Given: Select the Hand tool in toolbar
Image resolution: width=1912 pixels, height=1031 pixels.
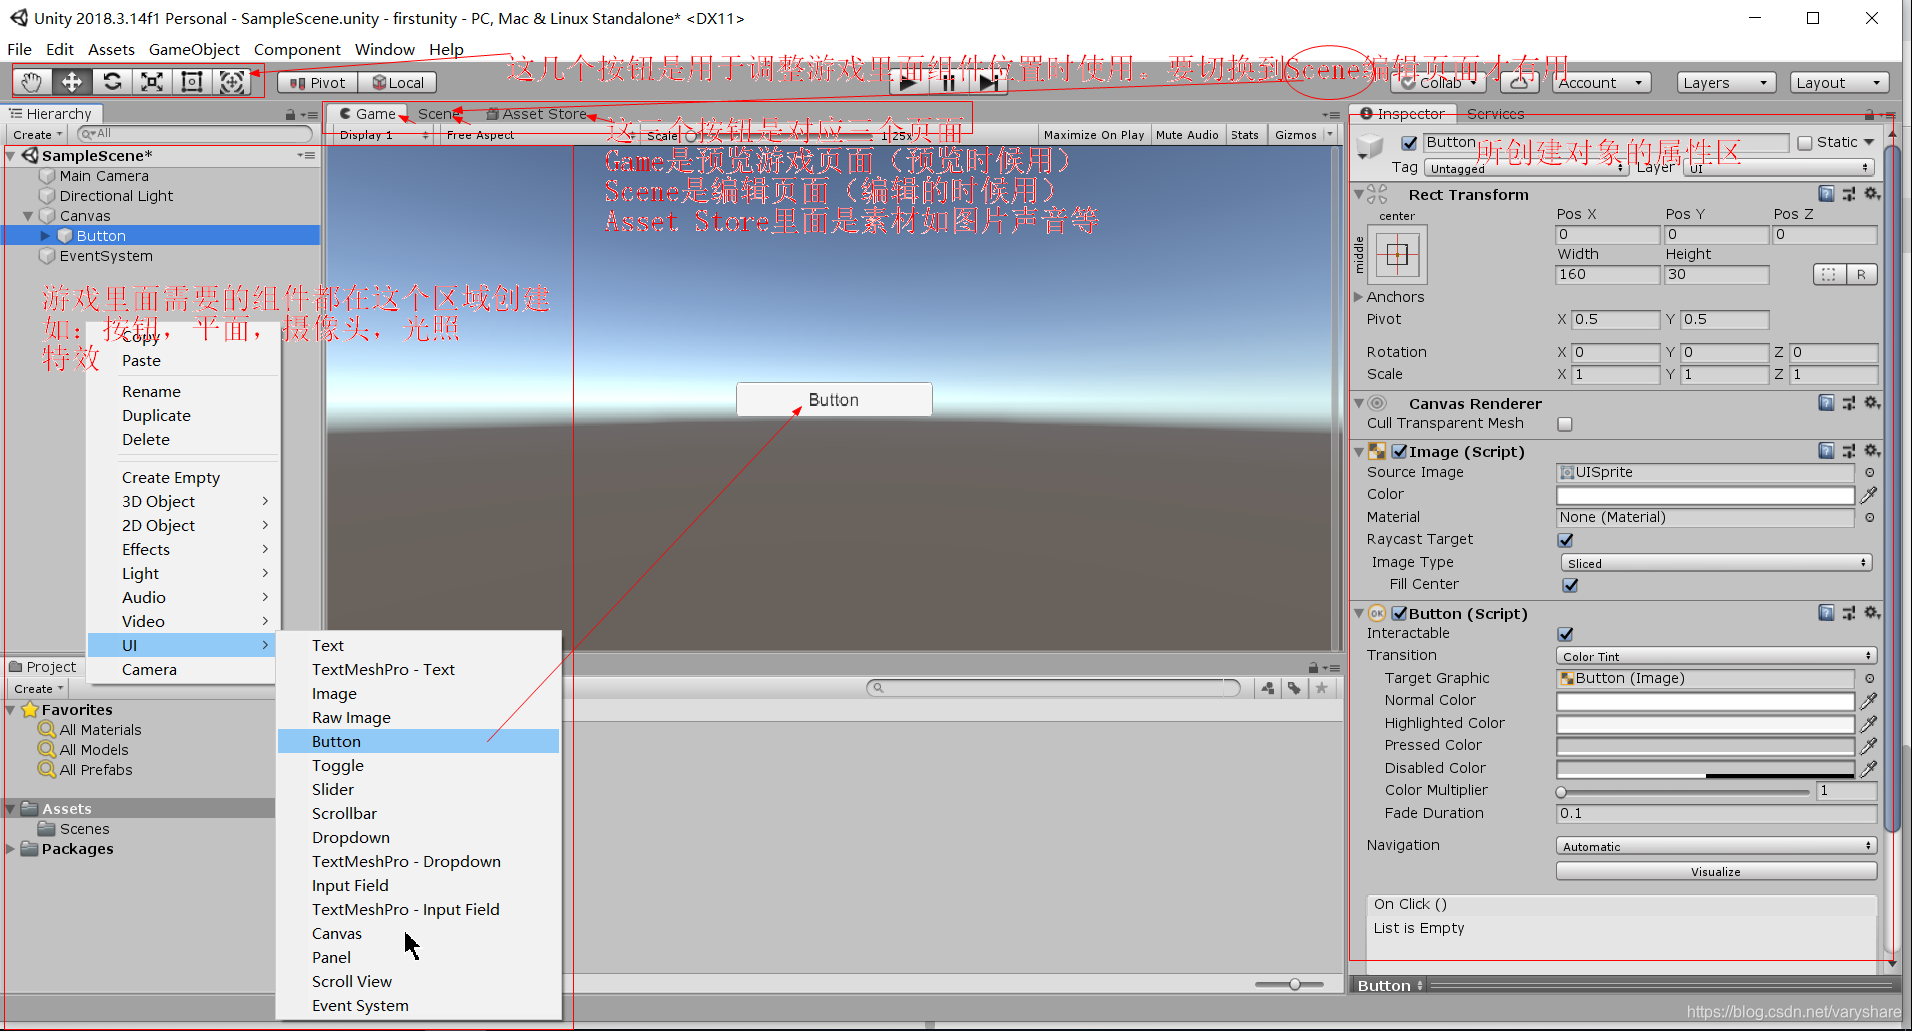Looking at the screenshot, I should 32,82.
